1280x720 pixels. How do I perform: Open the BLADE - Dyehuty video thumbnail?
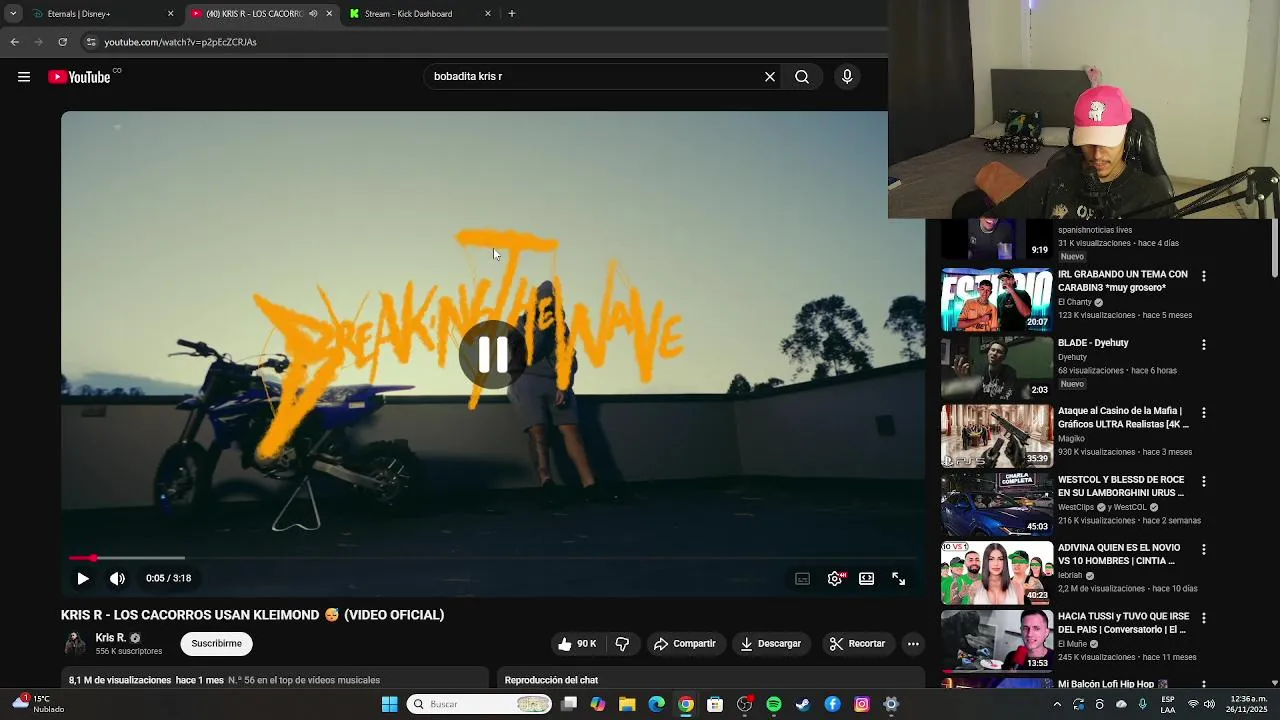click(x=997, y=367)
